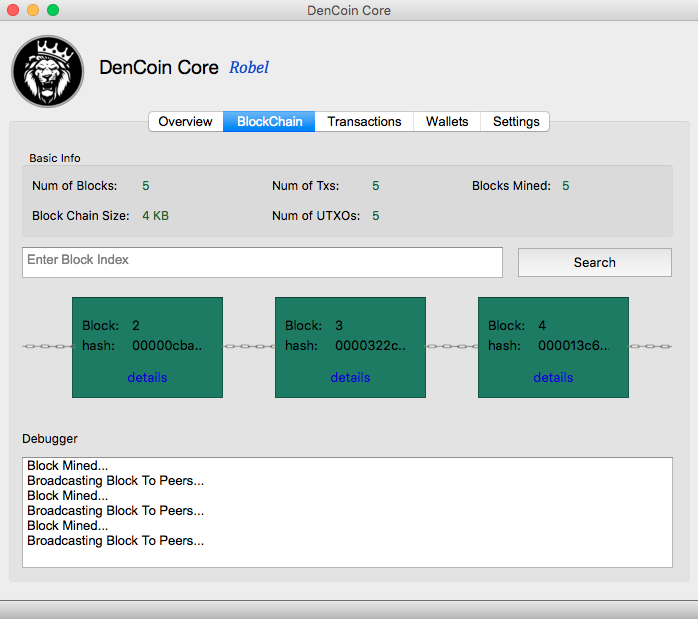This screenshot has height=619, width=698.
Task: Click the lion crown logo icon
Action: (x=48, y=71)
